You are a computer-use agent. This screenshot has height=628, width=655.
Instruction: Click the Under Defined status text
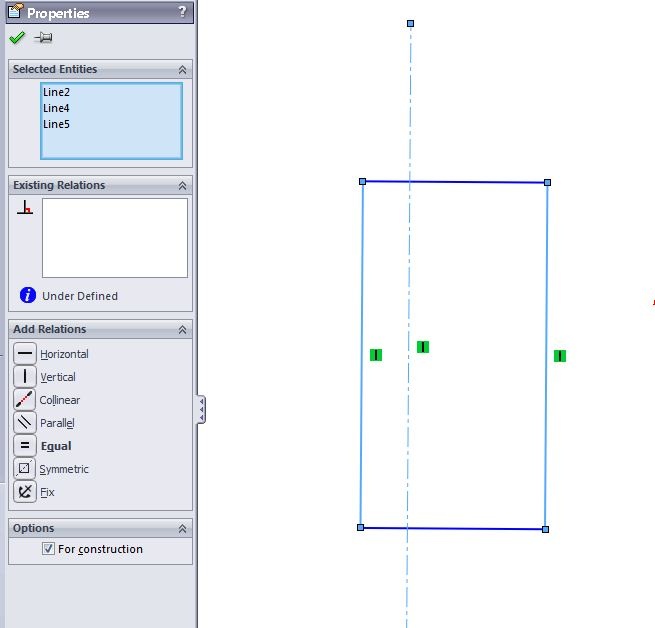80,296
